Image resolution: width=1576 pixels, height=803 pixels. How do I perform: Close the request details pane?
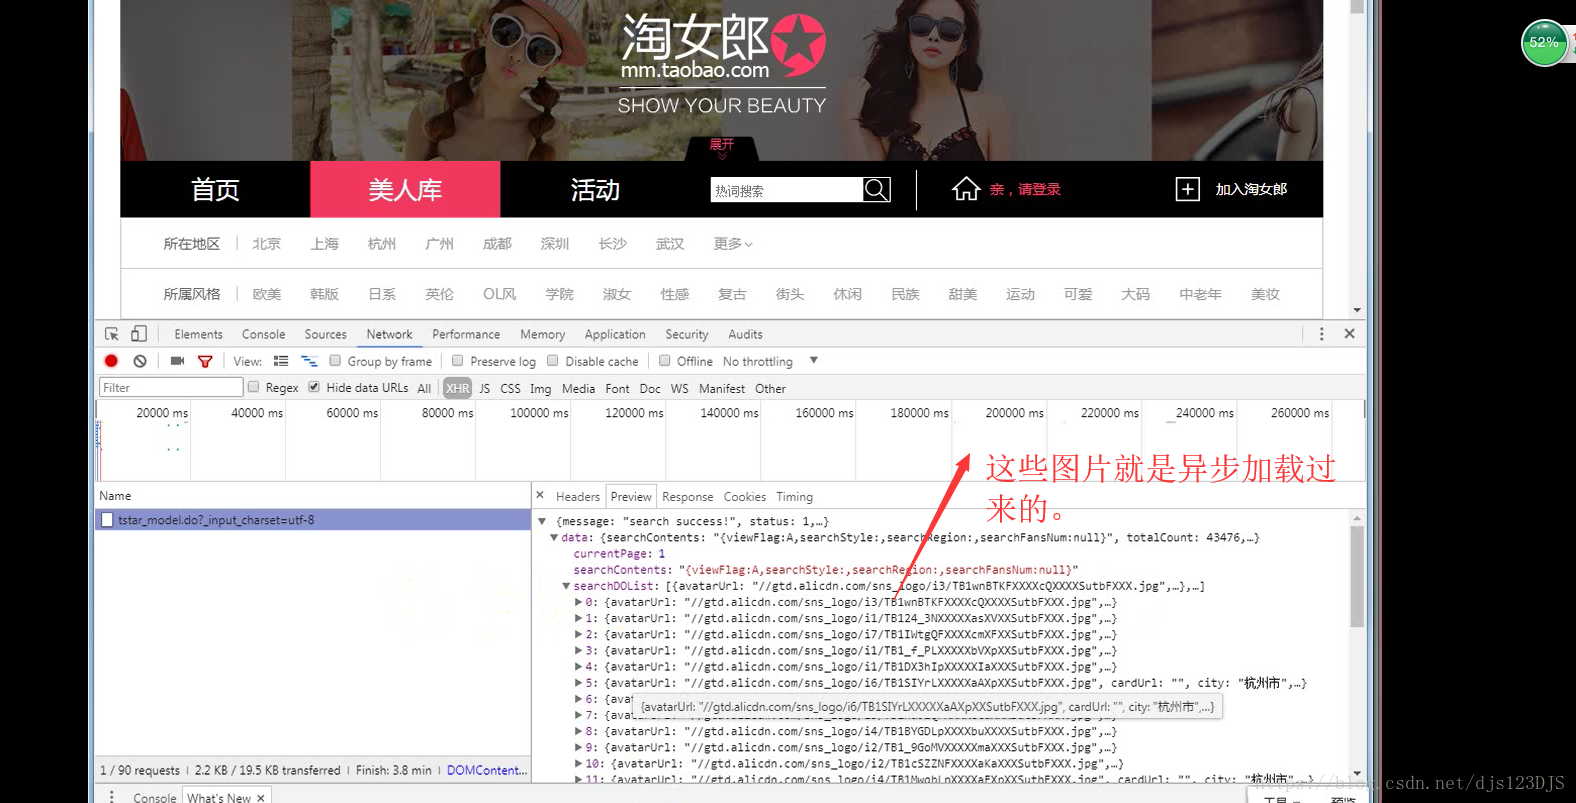540,495
